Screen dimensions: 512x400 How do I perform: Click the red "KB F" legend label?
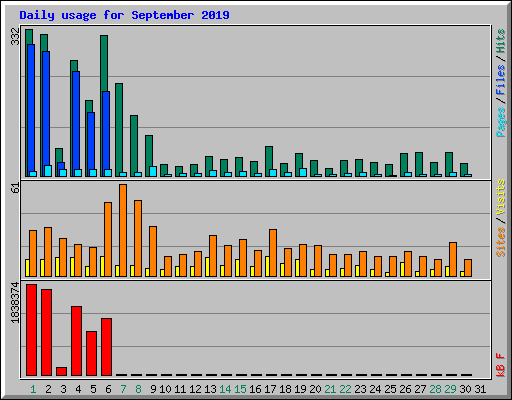point(500,365)
